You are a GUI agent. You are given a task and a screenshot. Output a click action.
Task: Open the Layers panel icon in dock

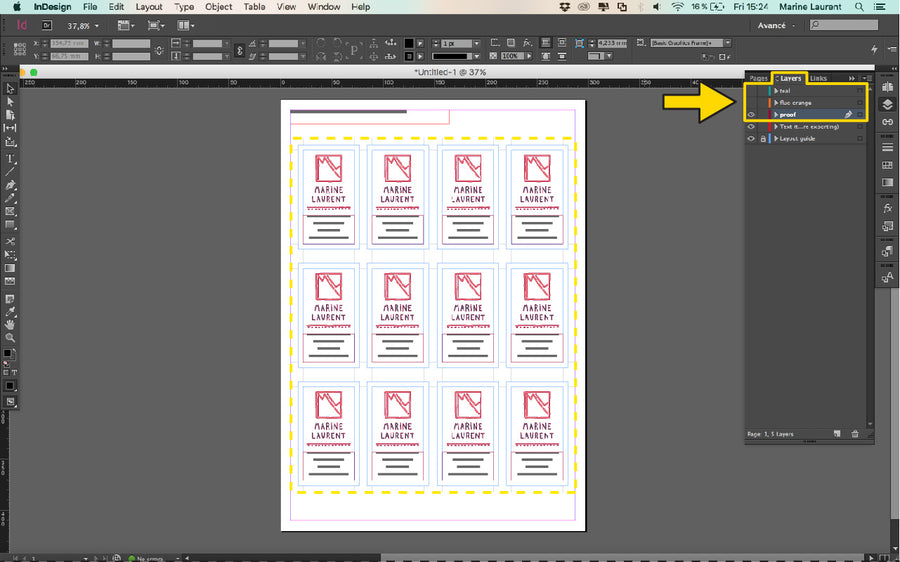click(x=887, y=104)
